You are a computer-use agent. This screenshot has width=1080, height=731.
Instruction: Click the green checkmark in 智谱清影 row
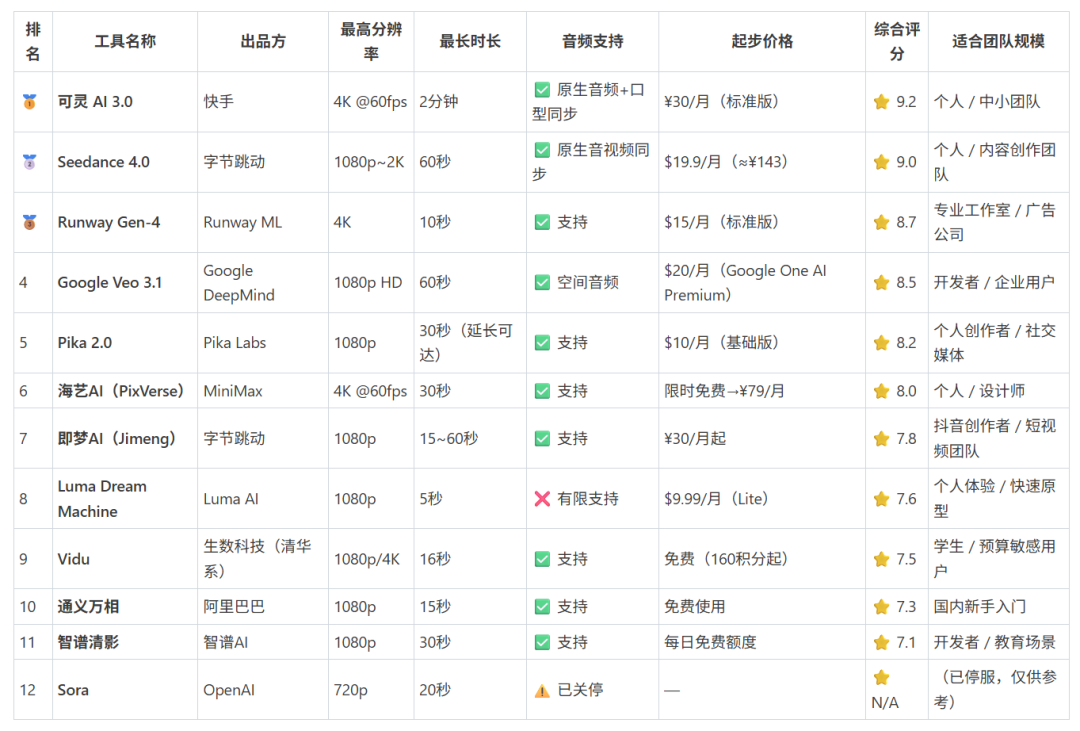coord(542,643)
